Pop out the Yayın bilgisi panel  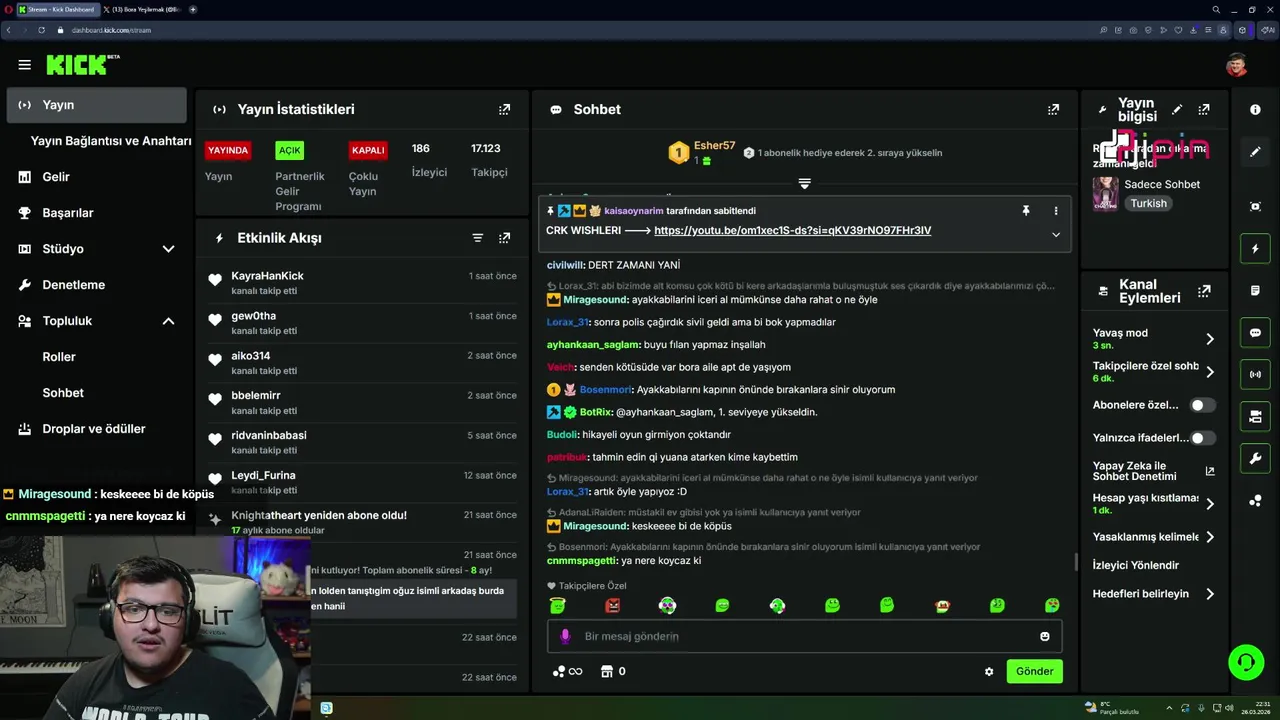pyautogui.click(x=1204, y=109)
